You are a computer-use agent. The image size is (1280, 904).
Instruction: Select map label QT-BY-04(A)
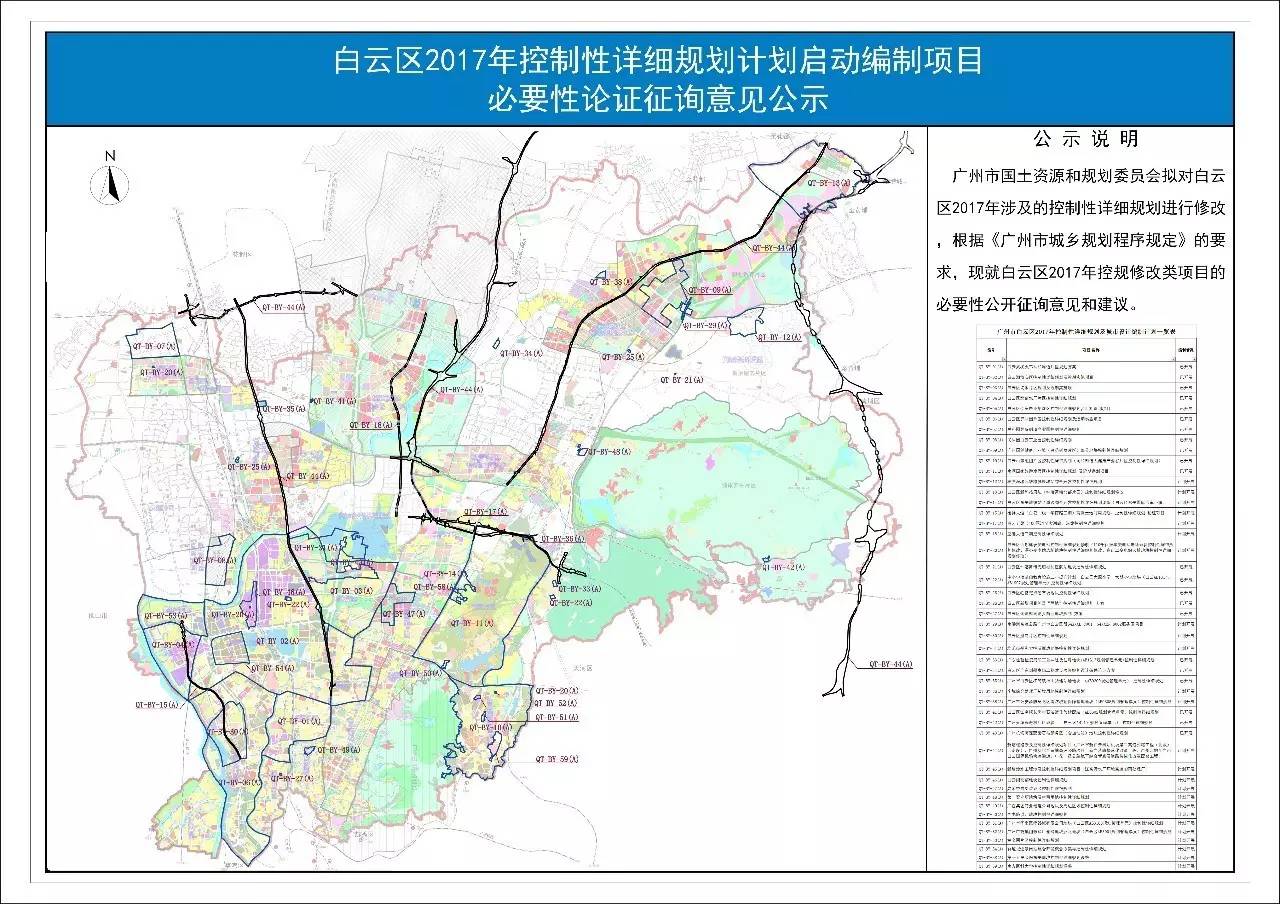click(x=174, y=646)
